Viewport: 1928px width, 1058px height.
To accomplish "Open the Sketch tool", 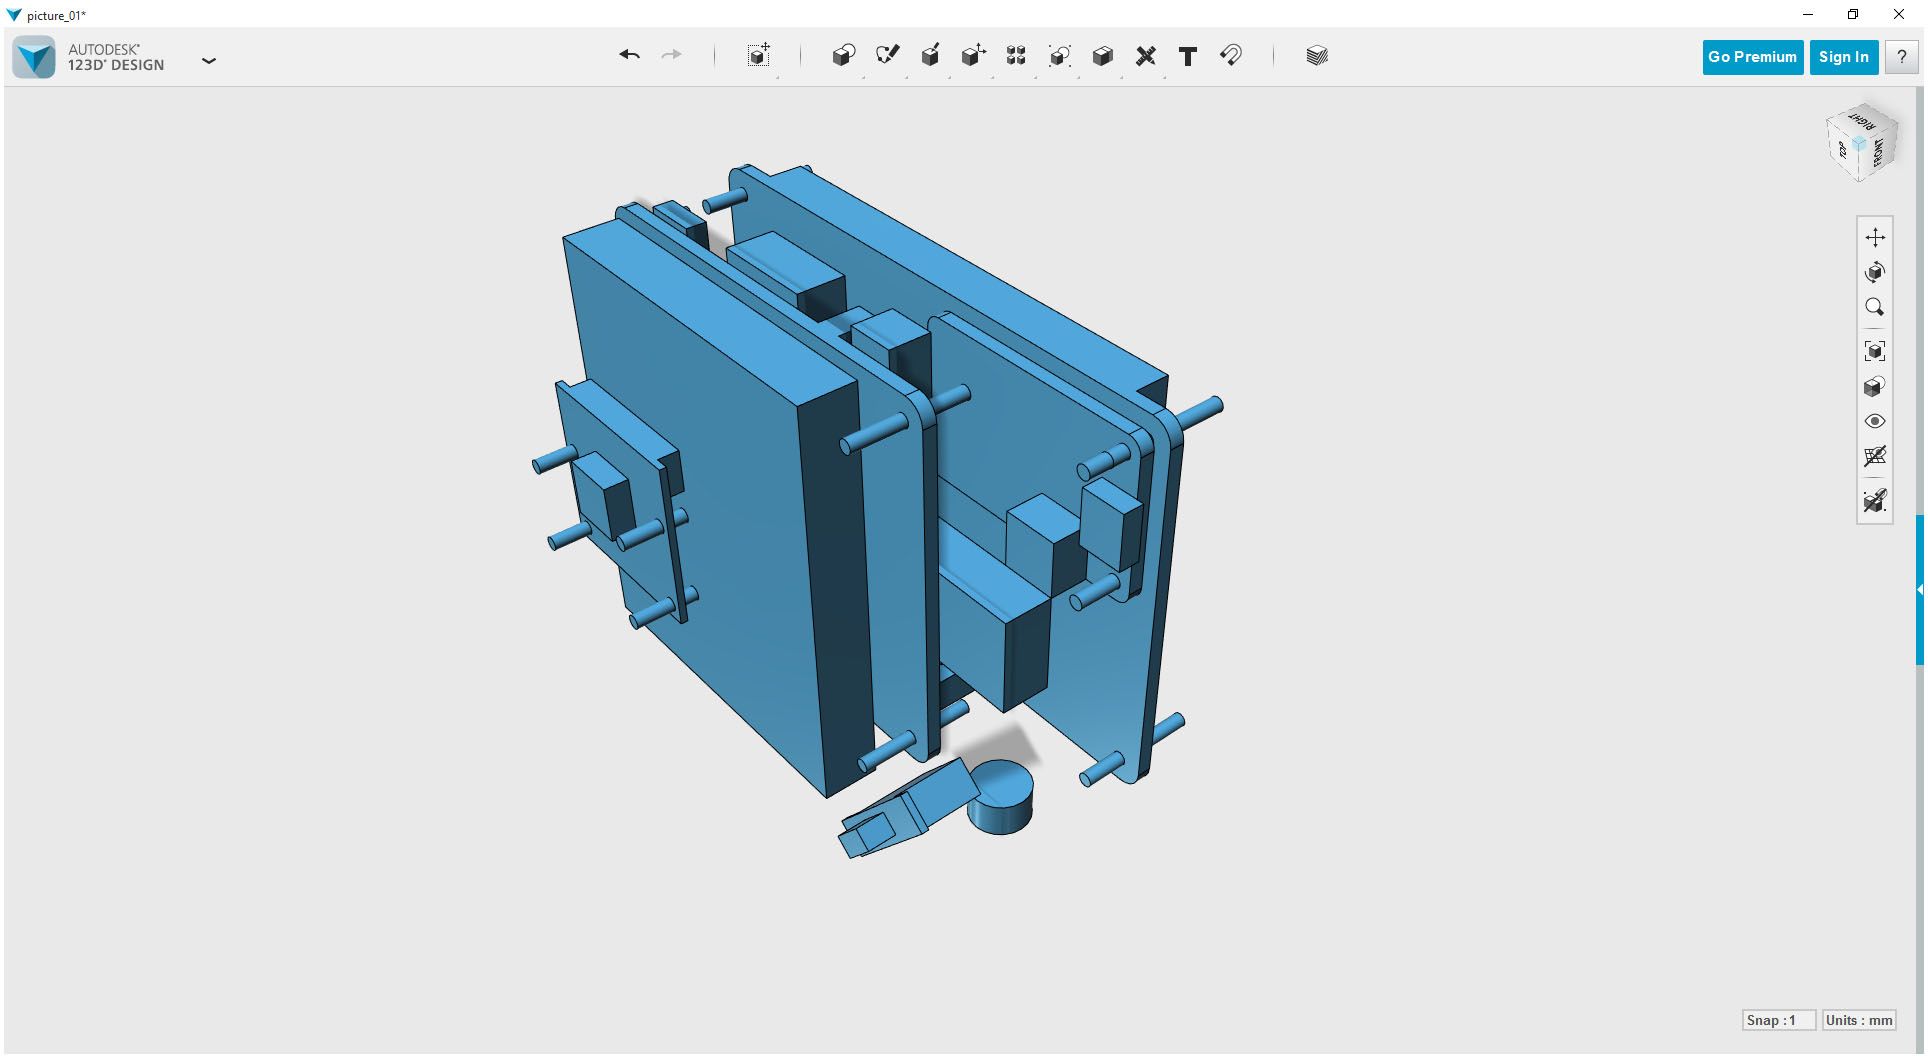I will [x=888, y=56].
